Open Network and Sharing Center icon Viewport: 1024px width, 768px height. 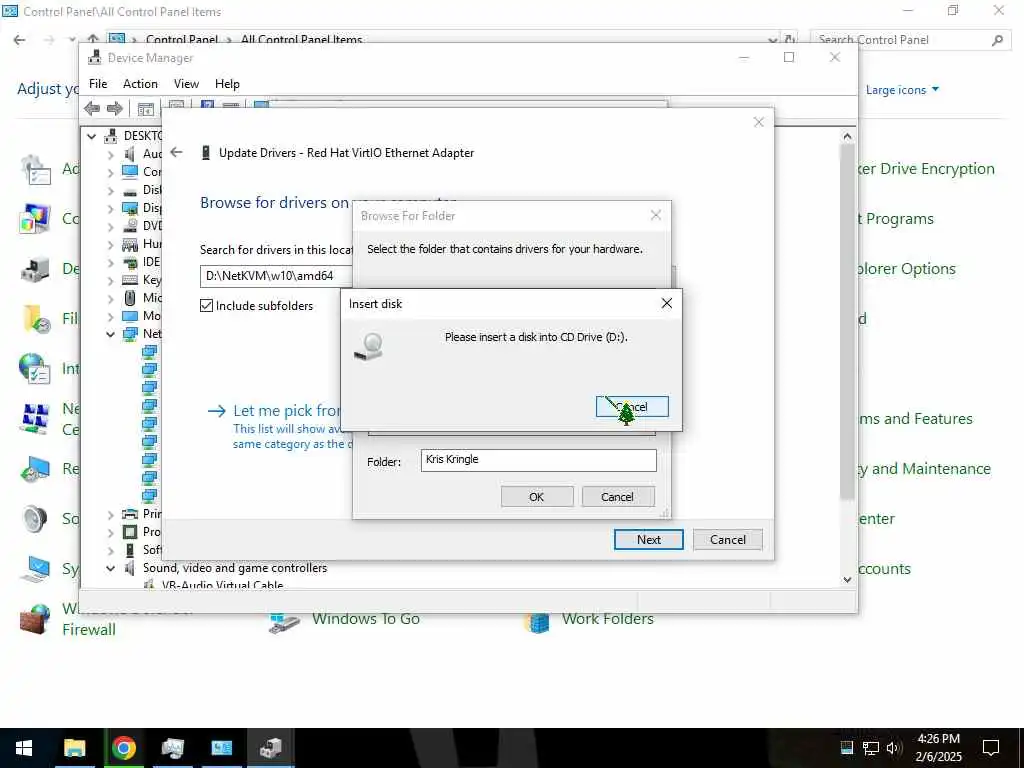point(35,419)
